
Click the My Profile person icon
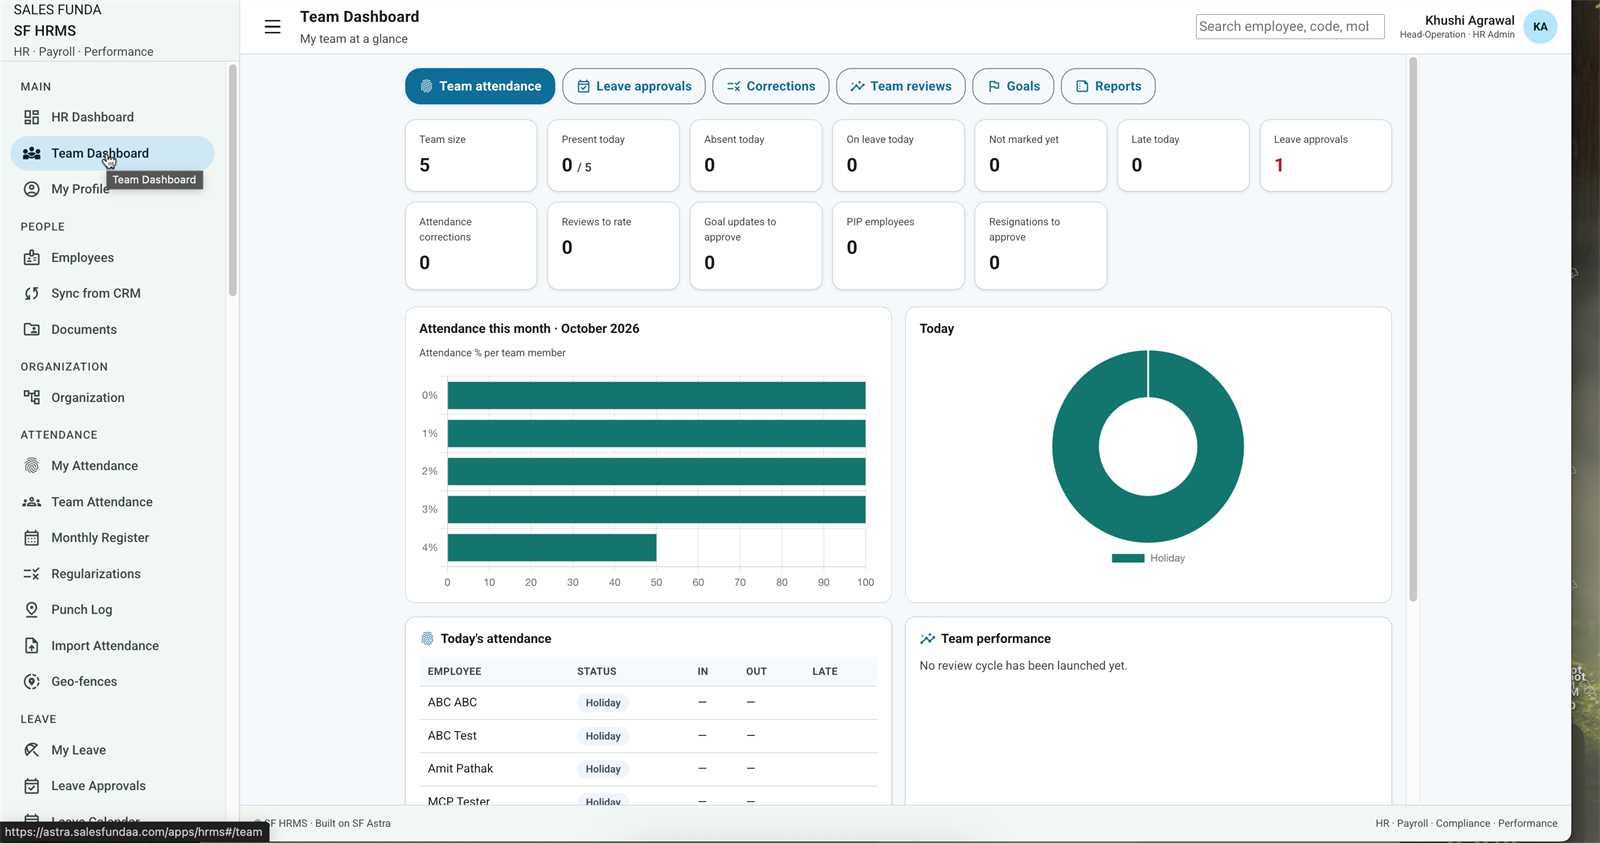32,189
